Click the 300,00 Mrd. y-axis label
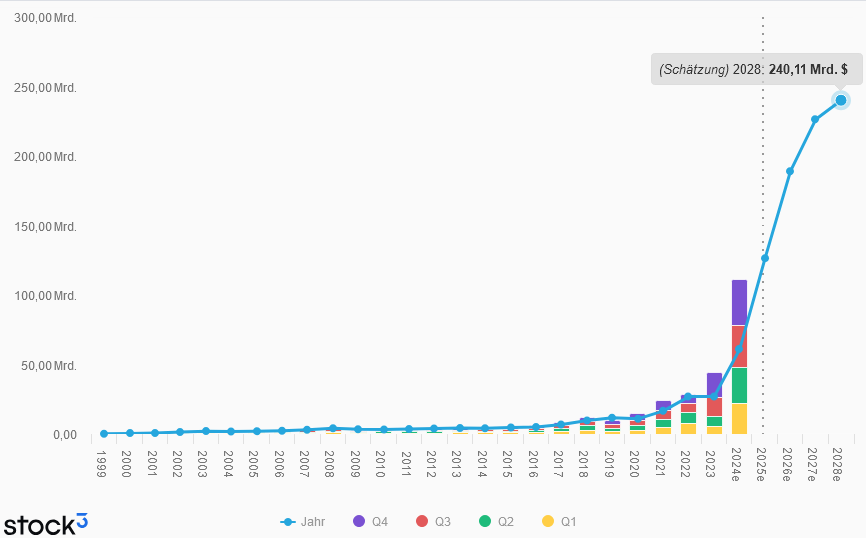This screenshot has height=538, width=866. [x=45, y=18]
